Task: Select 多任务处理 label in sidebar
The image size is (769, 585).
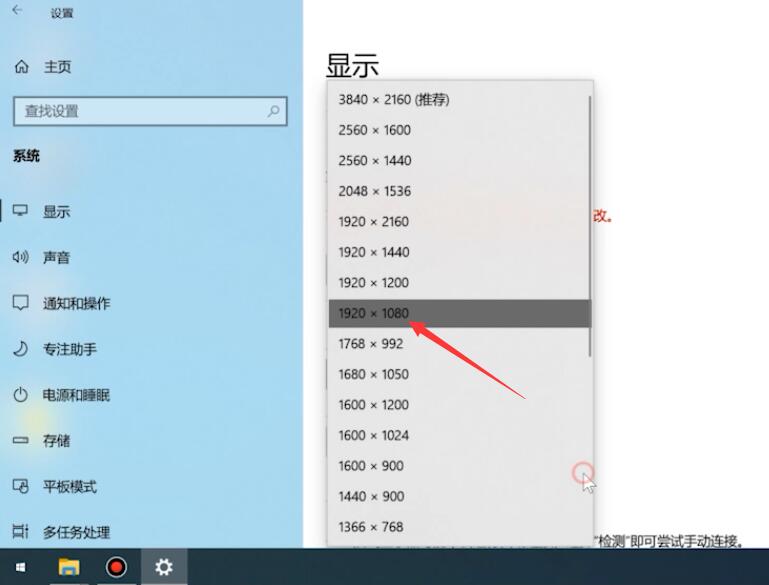Action: click(77, 532)
